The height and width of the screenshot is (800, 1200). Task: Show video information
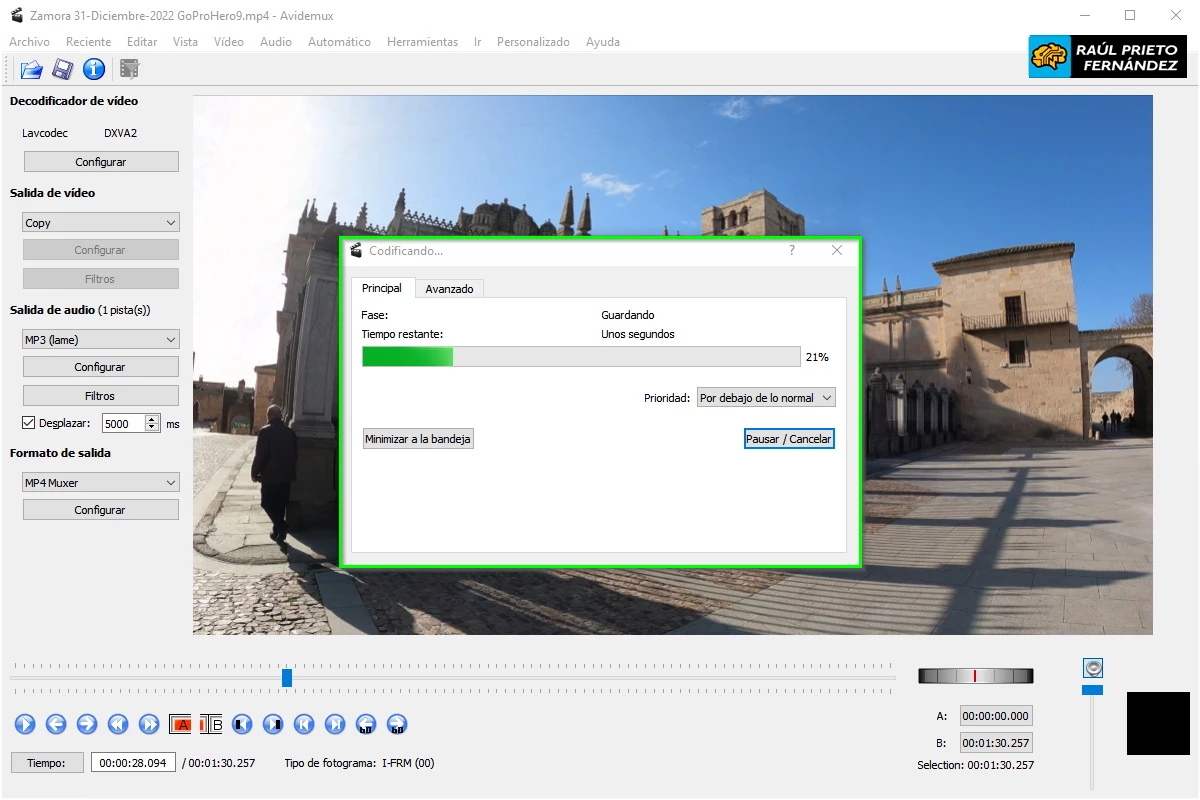(94, 69)
